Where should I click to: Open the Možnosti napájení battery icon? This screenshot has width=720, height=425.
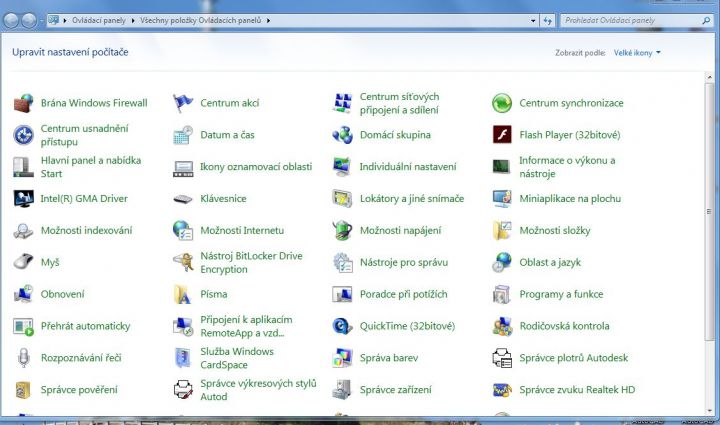(343, 230)
